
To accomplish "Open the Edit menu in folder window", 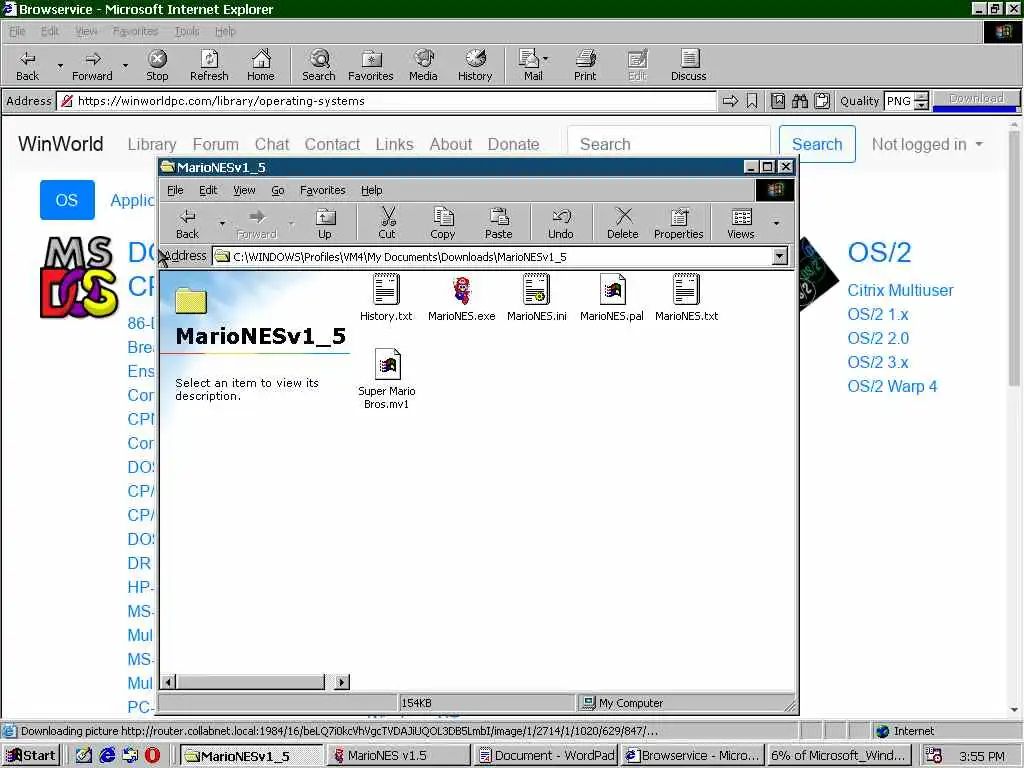I will (x=208, y=190).
